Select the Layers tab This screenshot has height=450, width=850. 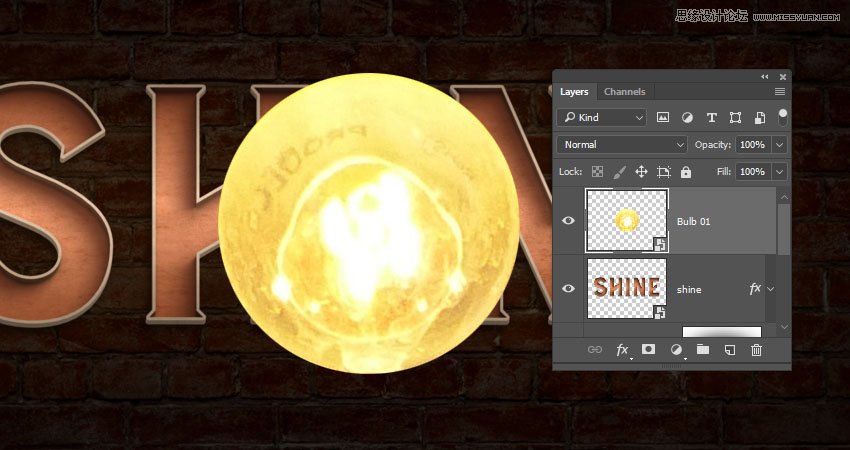(574, 92)
